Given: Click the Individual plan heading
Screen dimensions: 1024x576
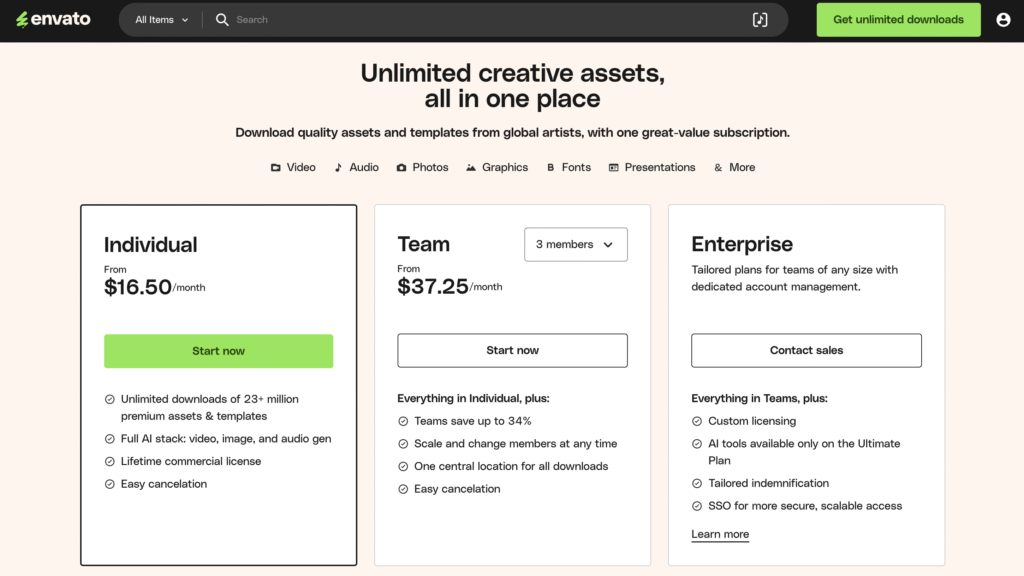Looking at the screenshot, I should [150, 245].
